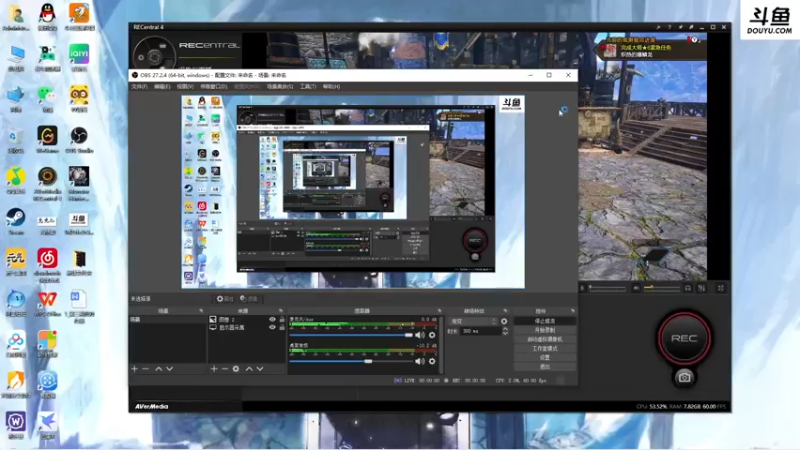Image resolution: width=800 pixels, height=450 pixels.
Task: Click the source 属性 properties button
Action: [x=225, y=299]
